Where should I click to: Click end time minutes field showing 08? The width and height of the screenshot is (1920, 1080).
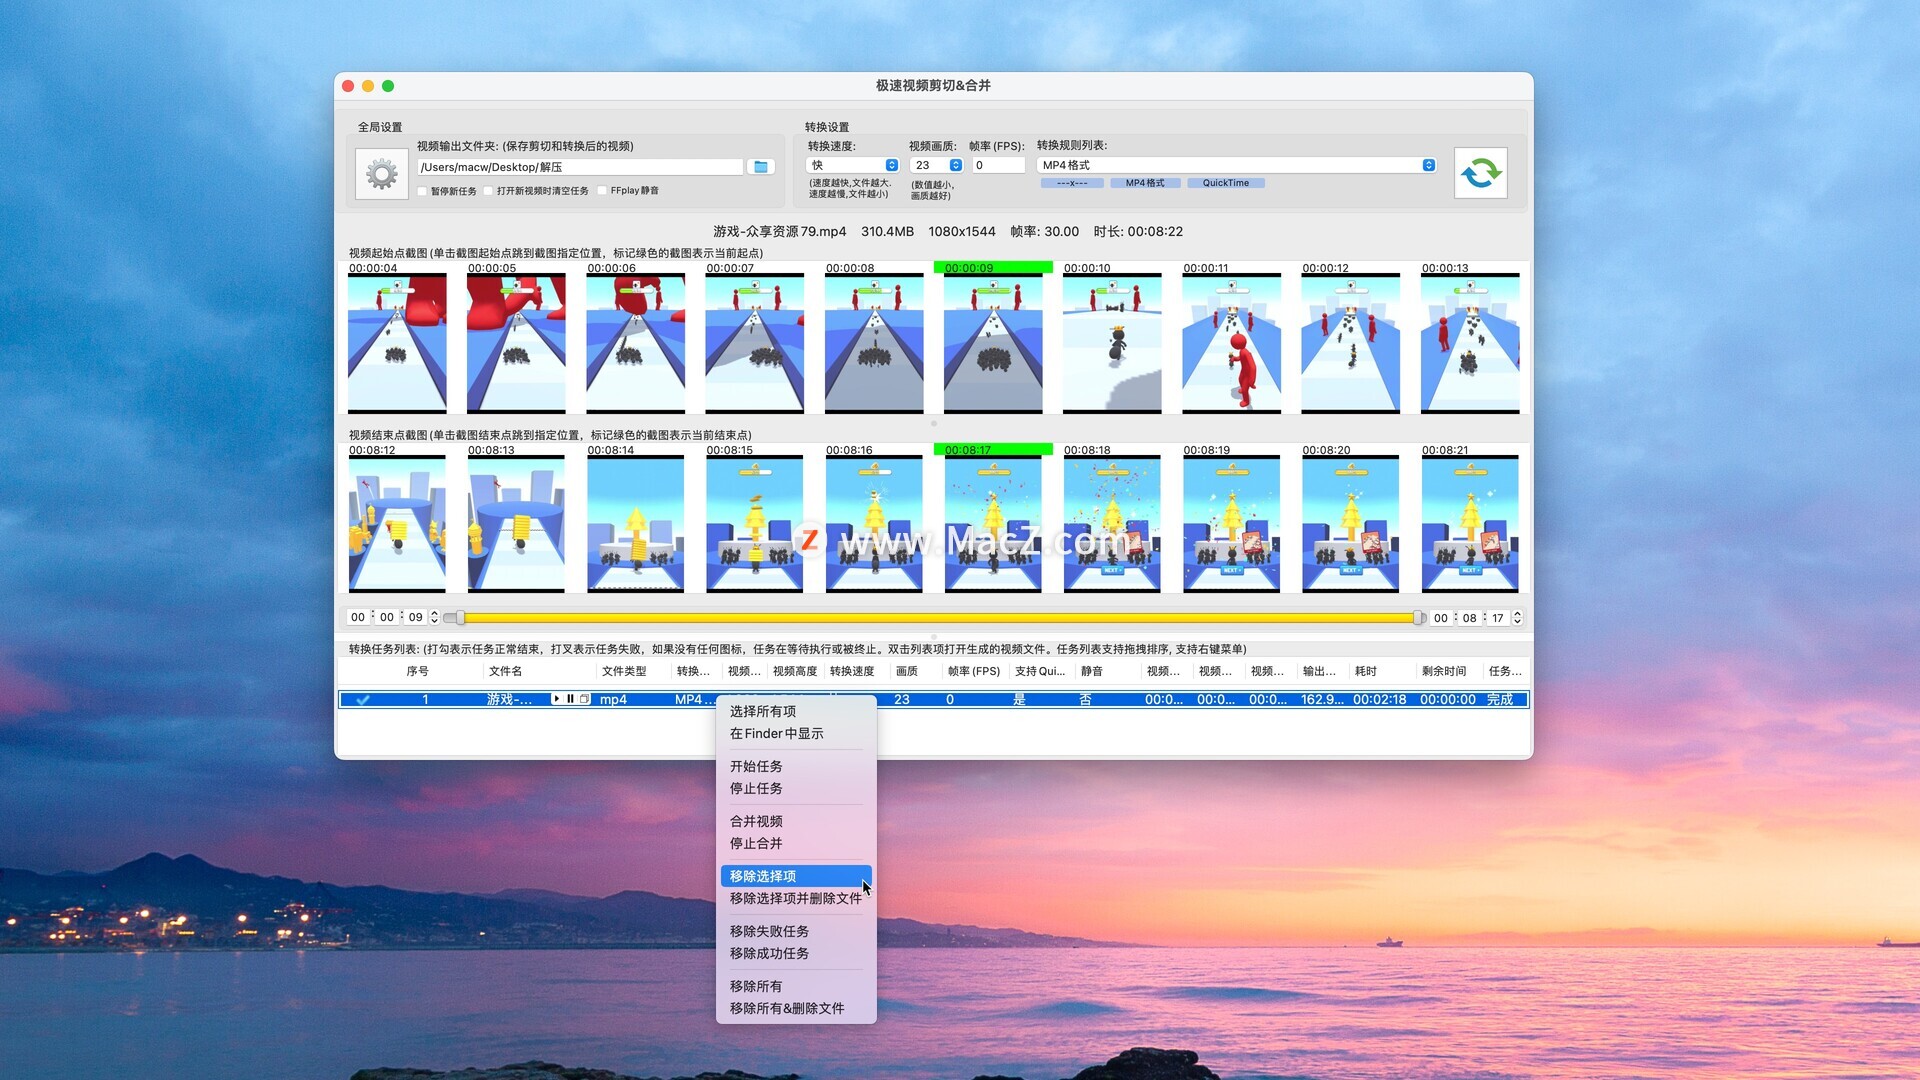1469,617
